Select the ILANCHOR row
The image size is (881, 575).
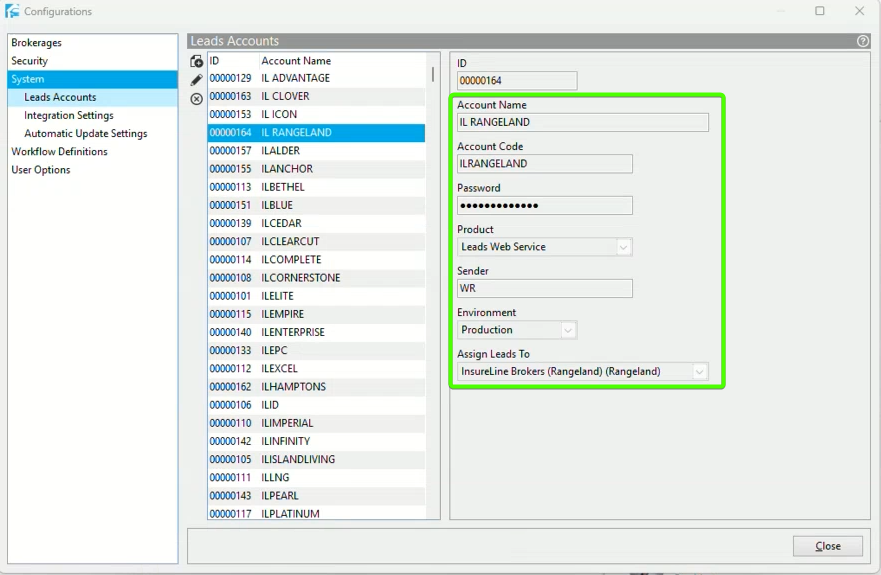click(316, 169)
